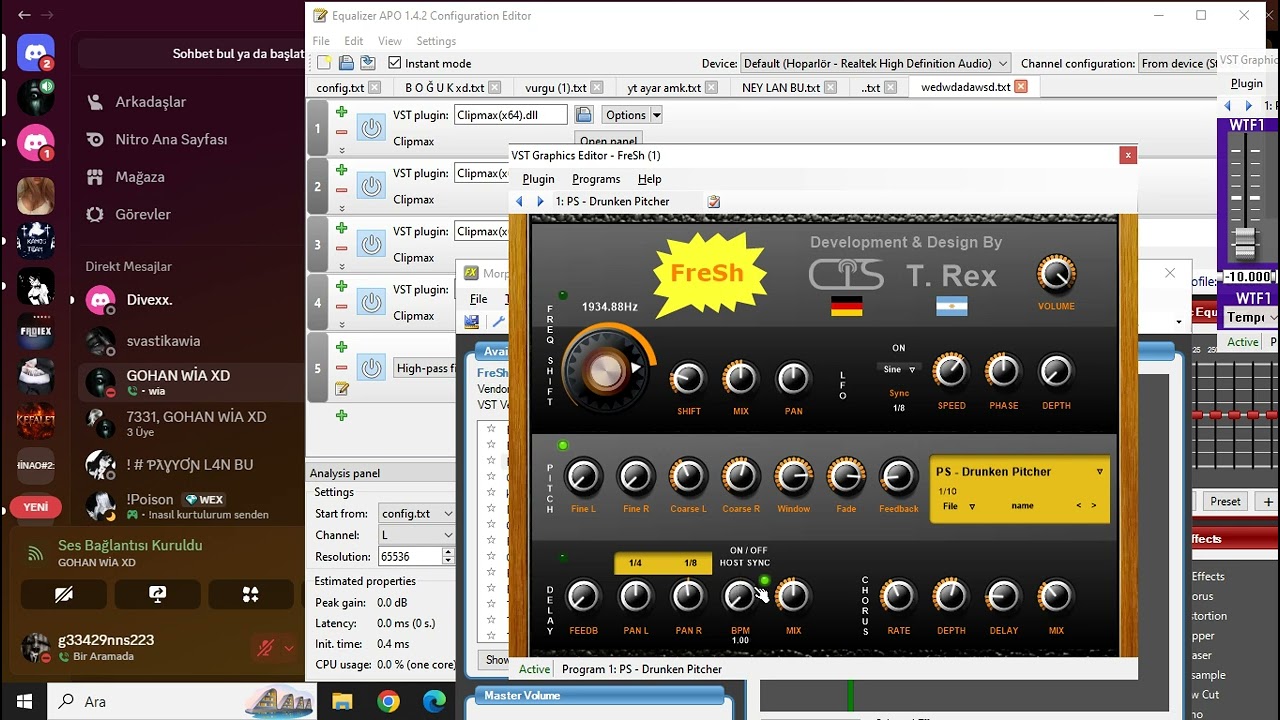Click the chorus RATE knob
Image resolution: width=1280 pixels, height=720 pixels.
tap(898, 596)
